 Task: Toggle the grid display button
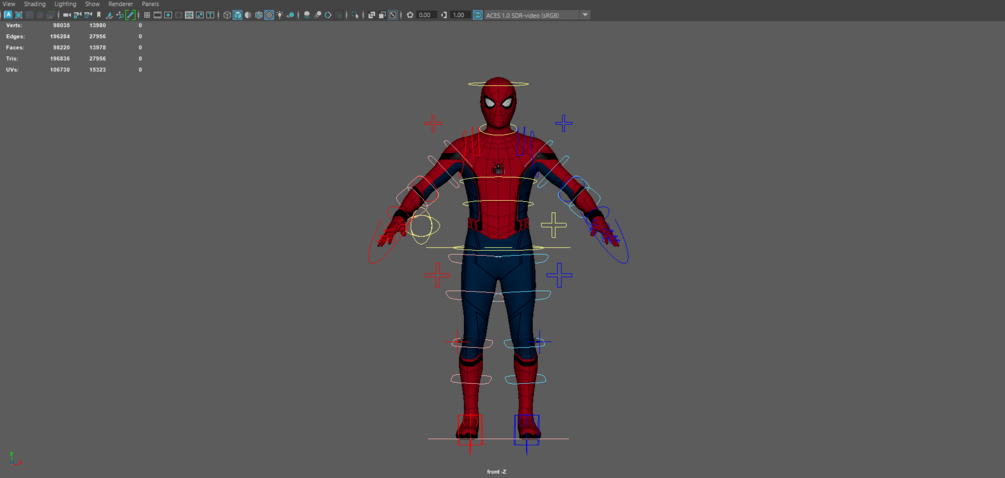tap(147, 15)
